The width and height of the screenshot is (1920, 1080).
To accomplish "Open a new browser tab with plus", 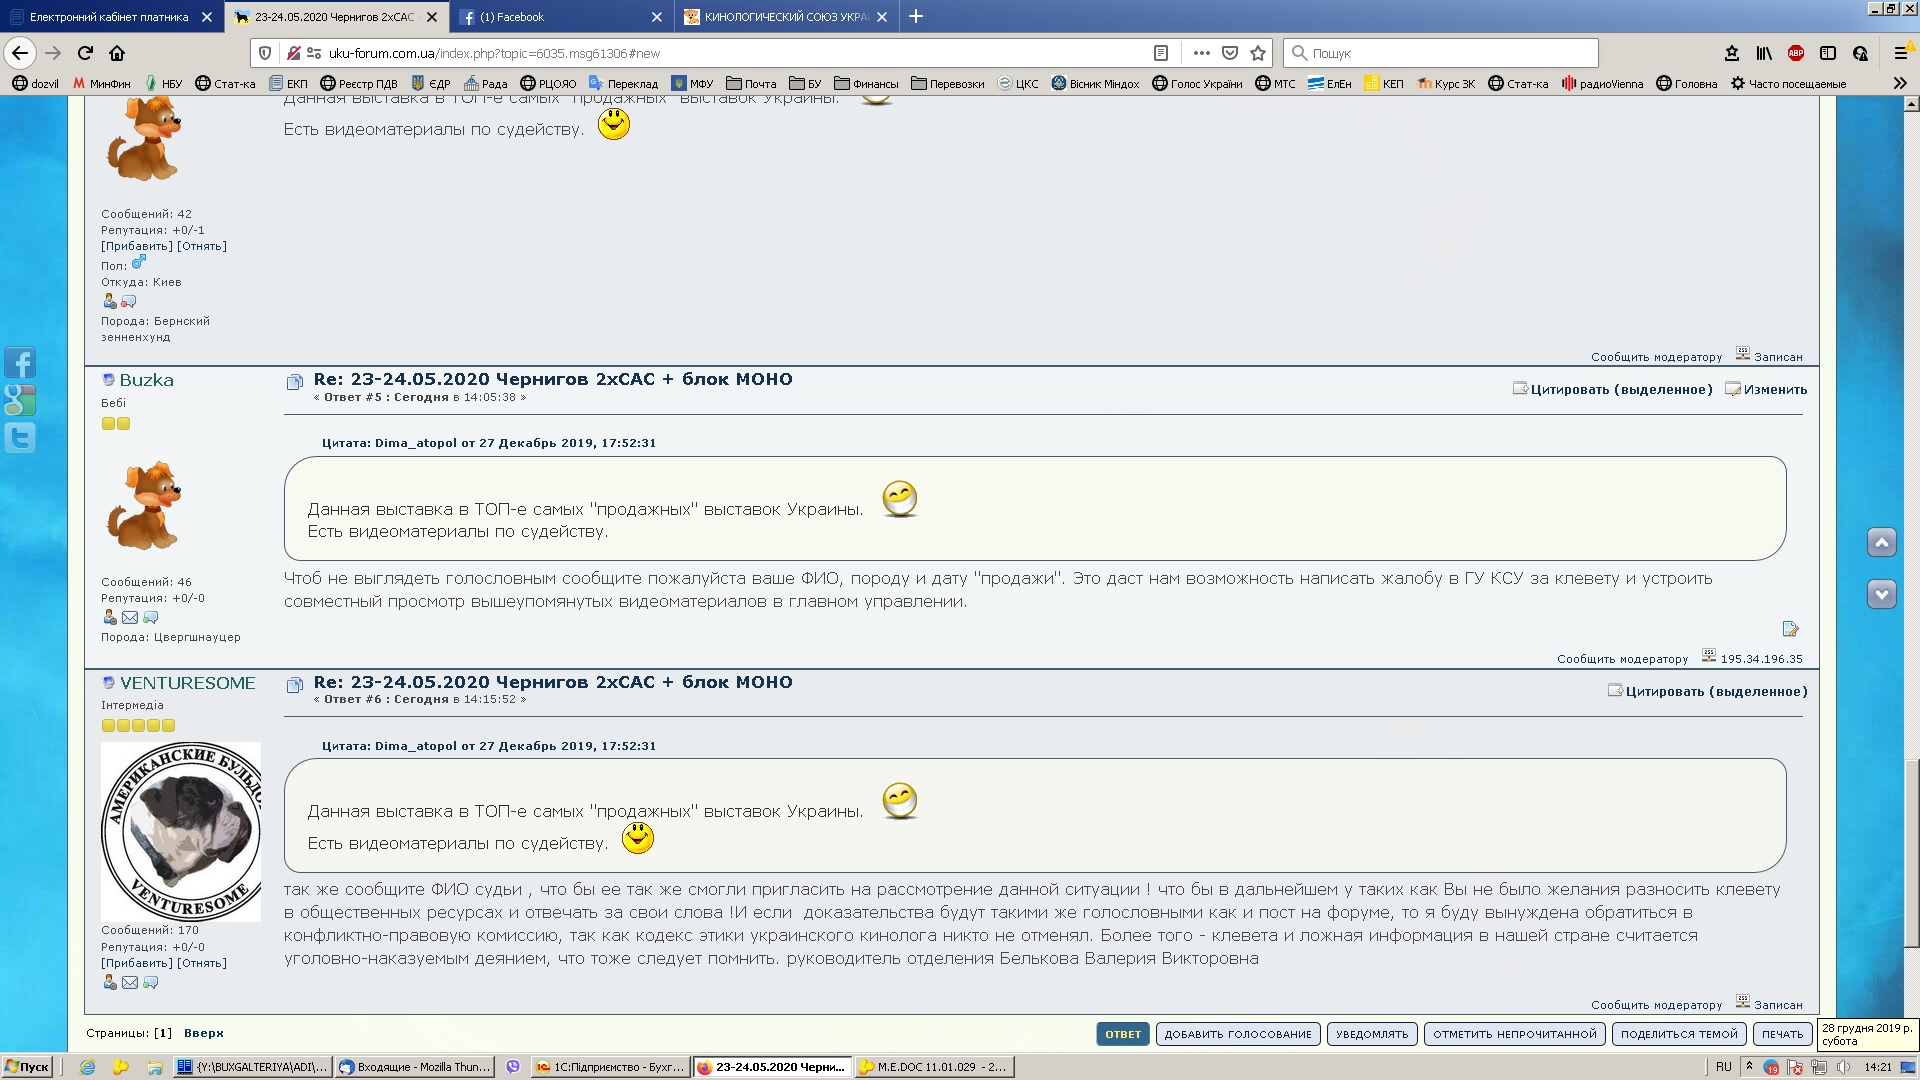I will click(915, 17).
